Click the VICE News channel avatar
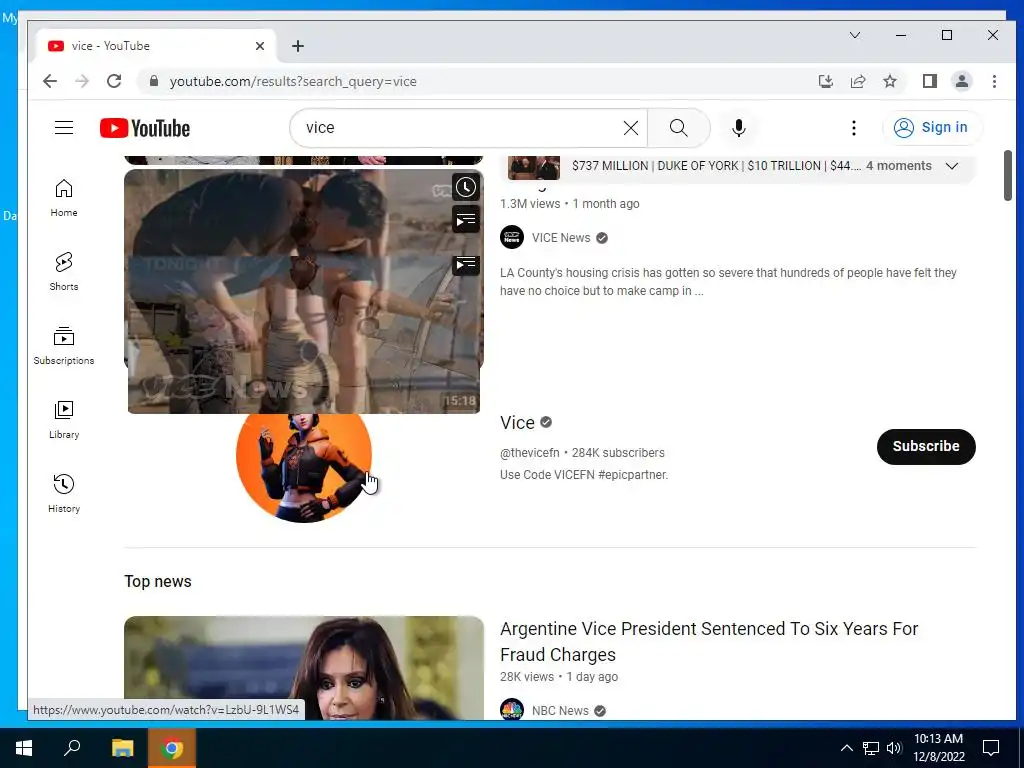Image resolution: width=1024 pixels, height=768 pixels. click(x=512, y=238)
